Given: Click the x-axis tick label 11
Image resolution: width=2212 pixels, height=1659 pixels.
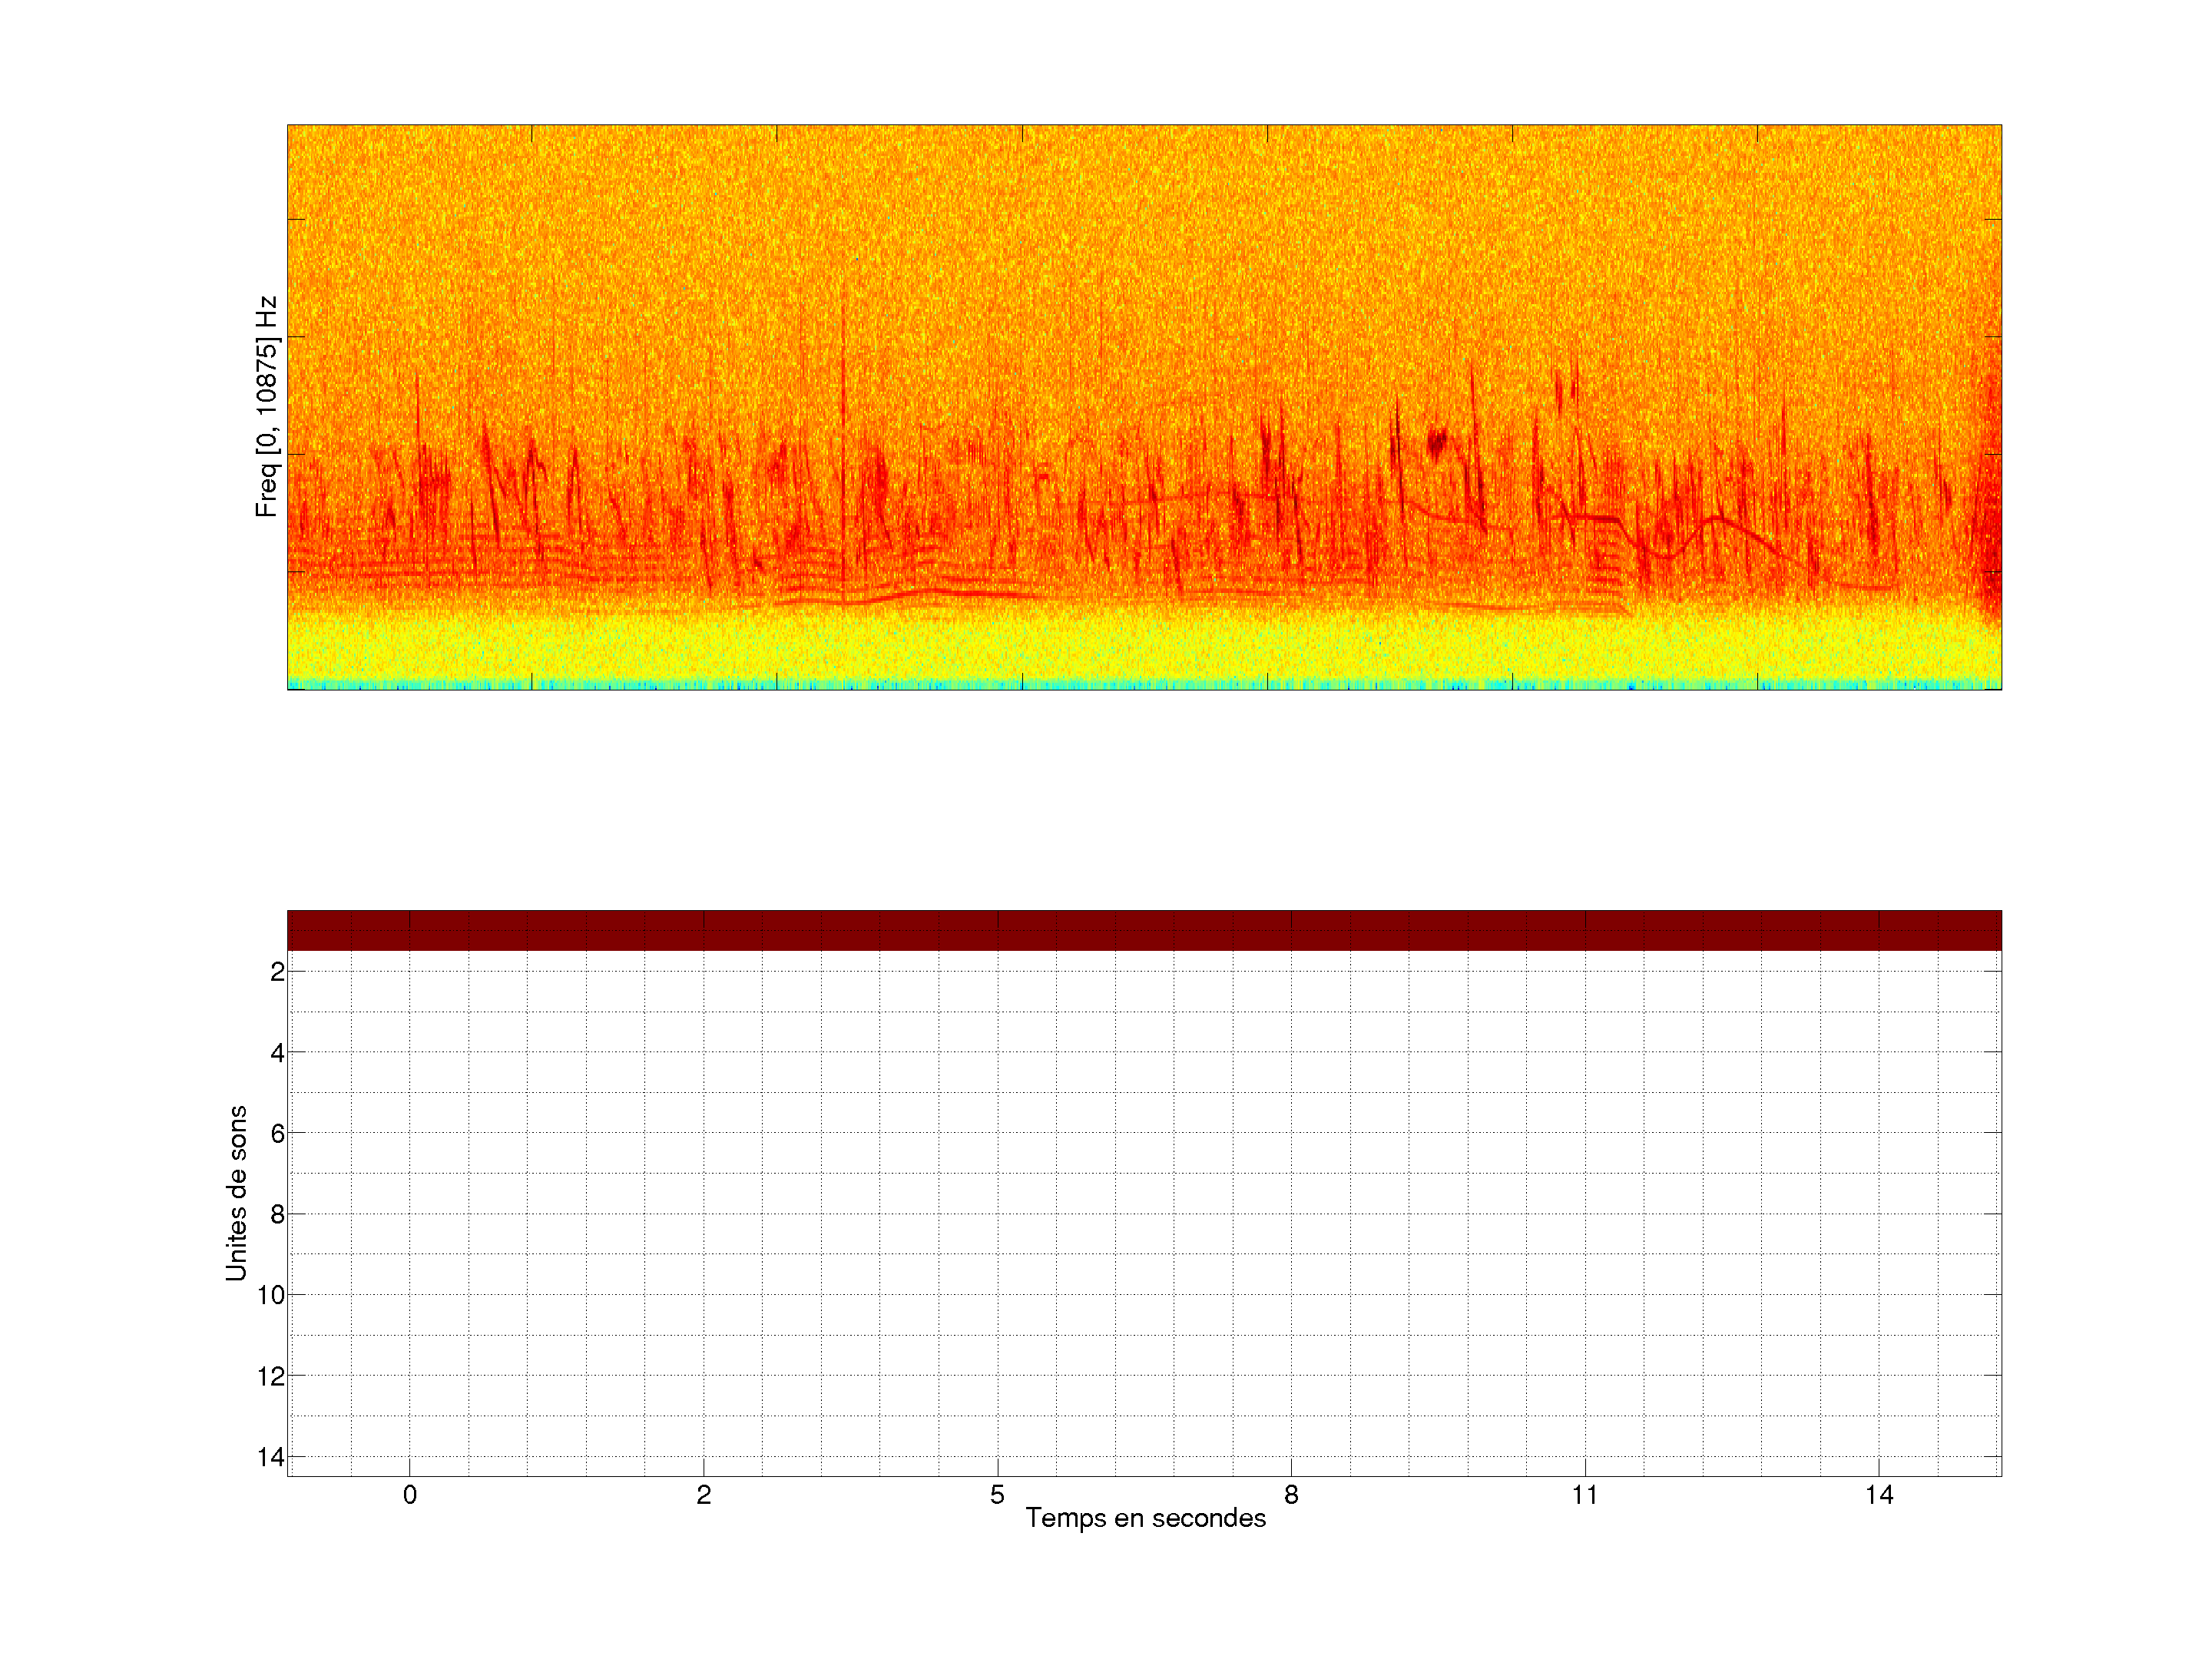Looking at the screenshot, I should (1584, 1495).
